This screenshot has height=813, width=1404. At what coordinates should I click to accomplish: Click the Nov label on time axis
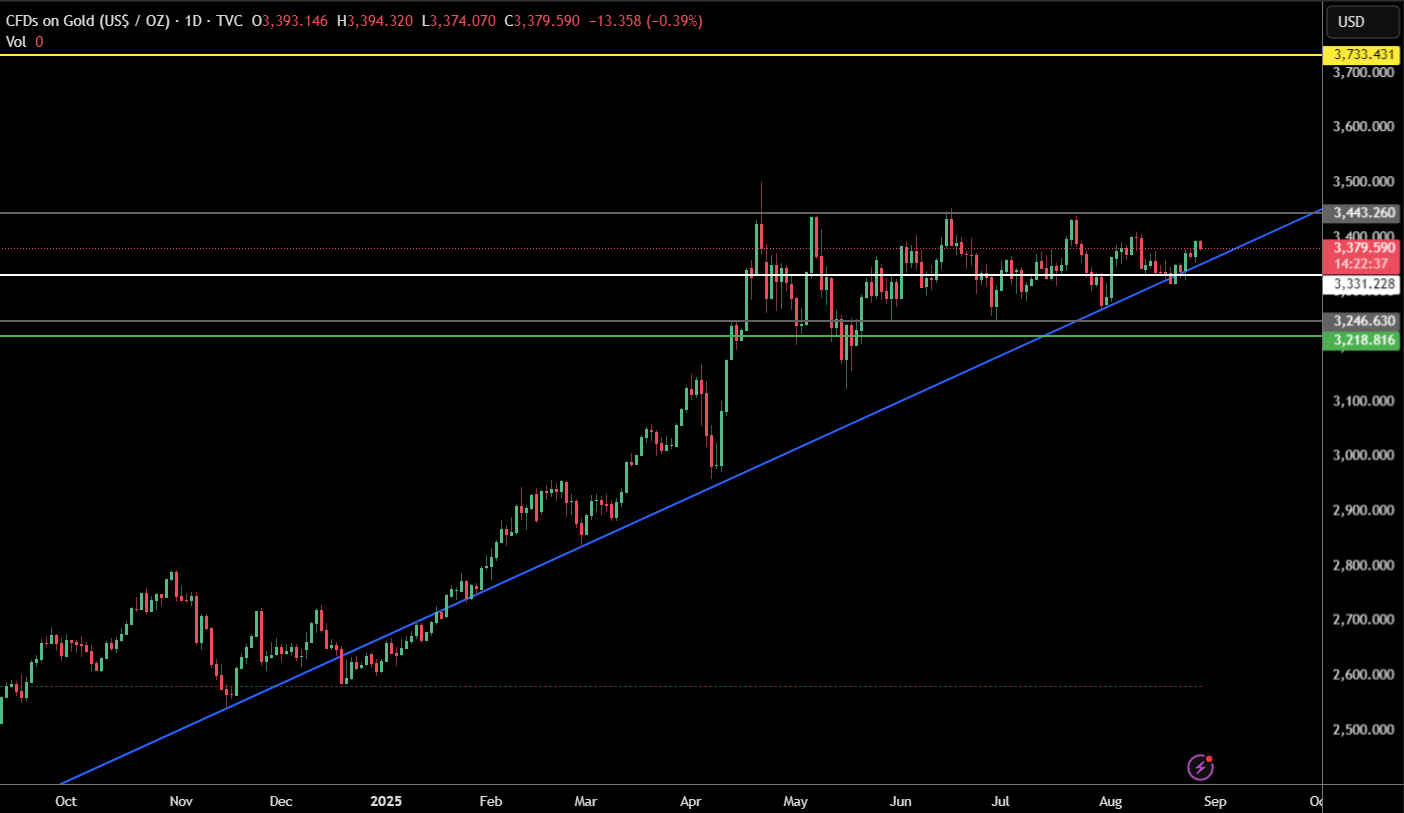point(180,801)
